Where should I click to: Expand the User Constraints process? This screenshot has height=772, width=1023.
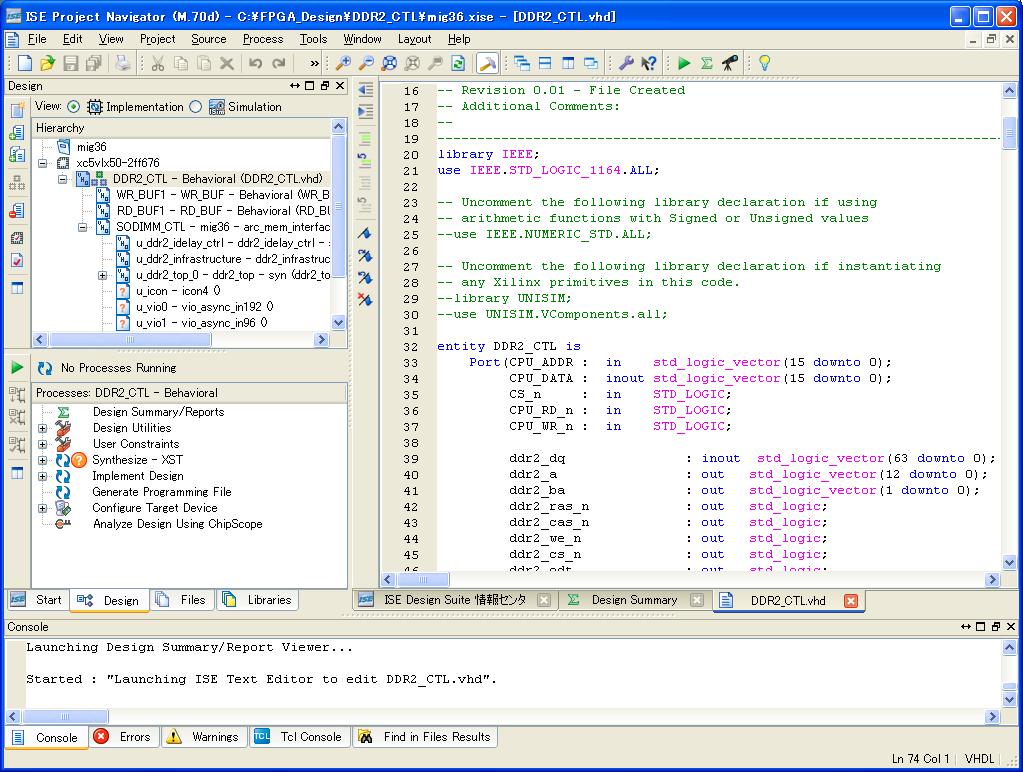click(x=42, y=444)
